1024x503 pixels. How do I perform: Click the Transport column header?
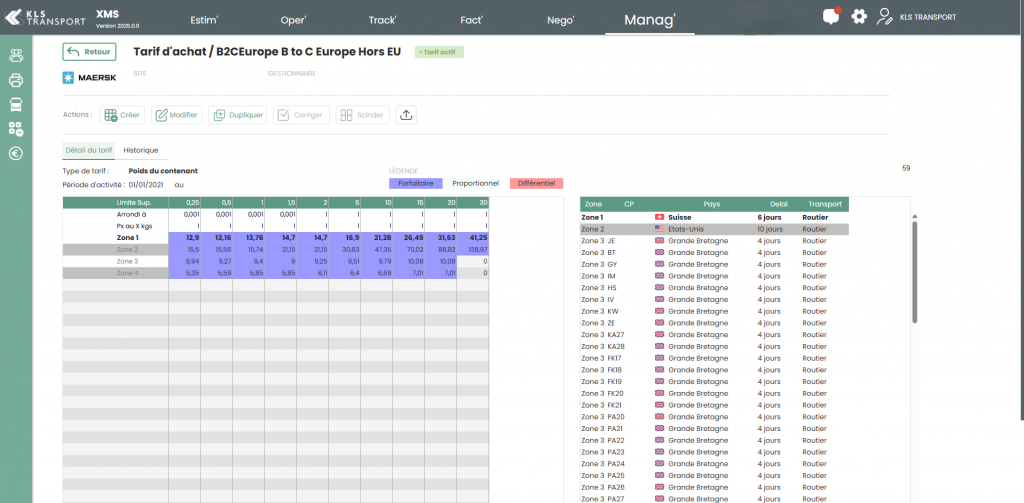click(x=825, y=204)
